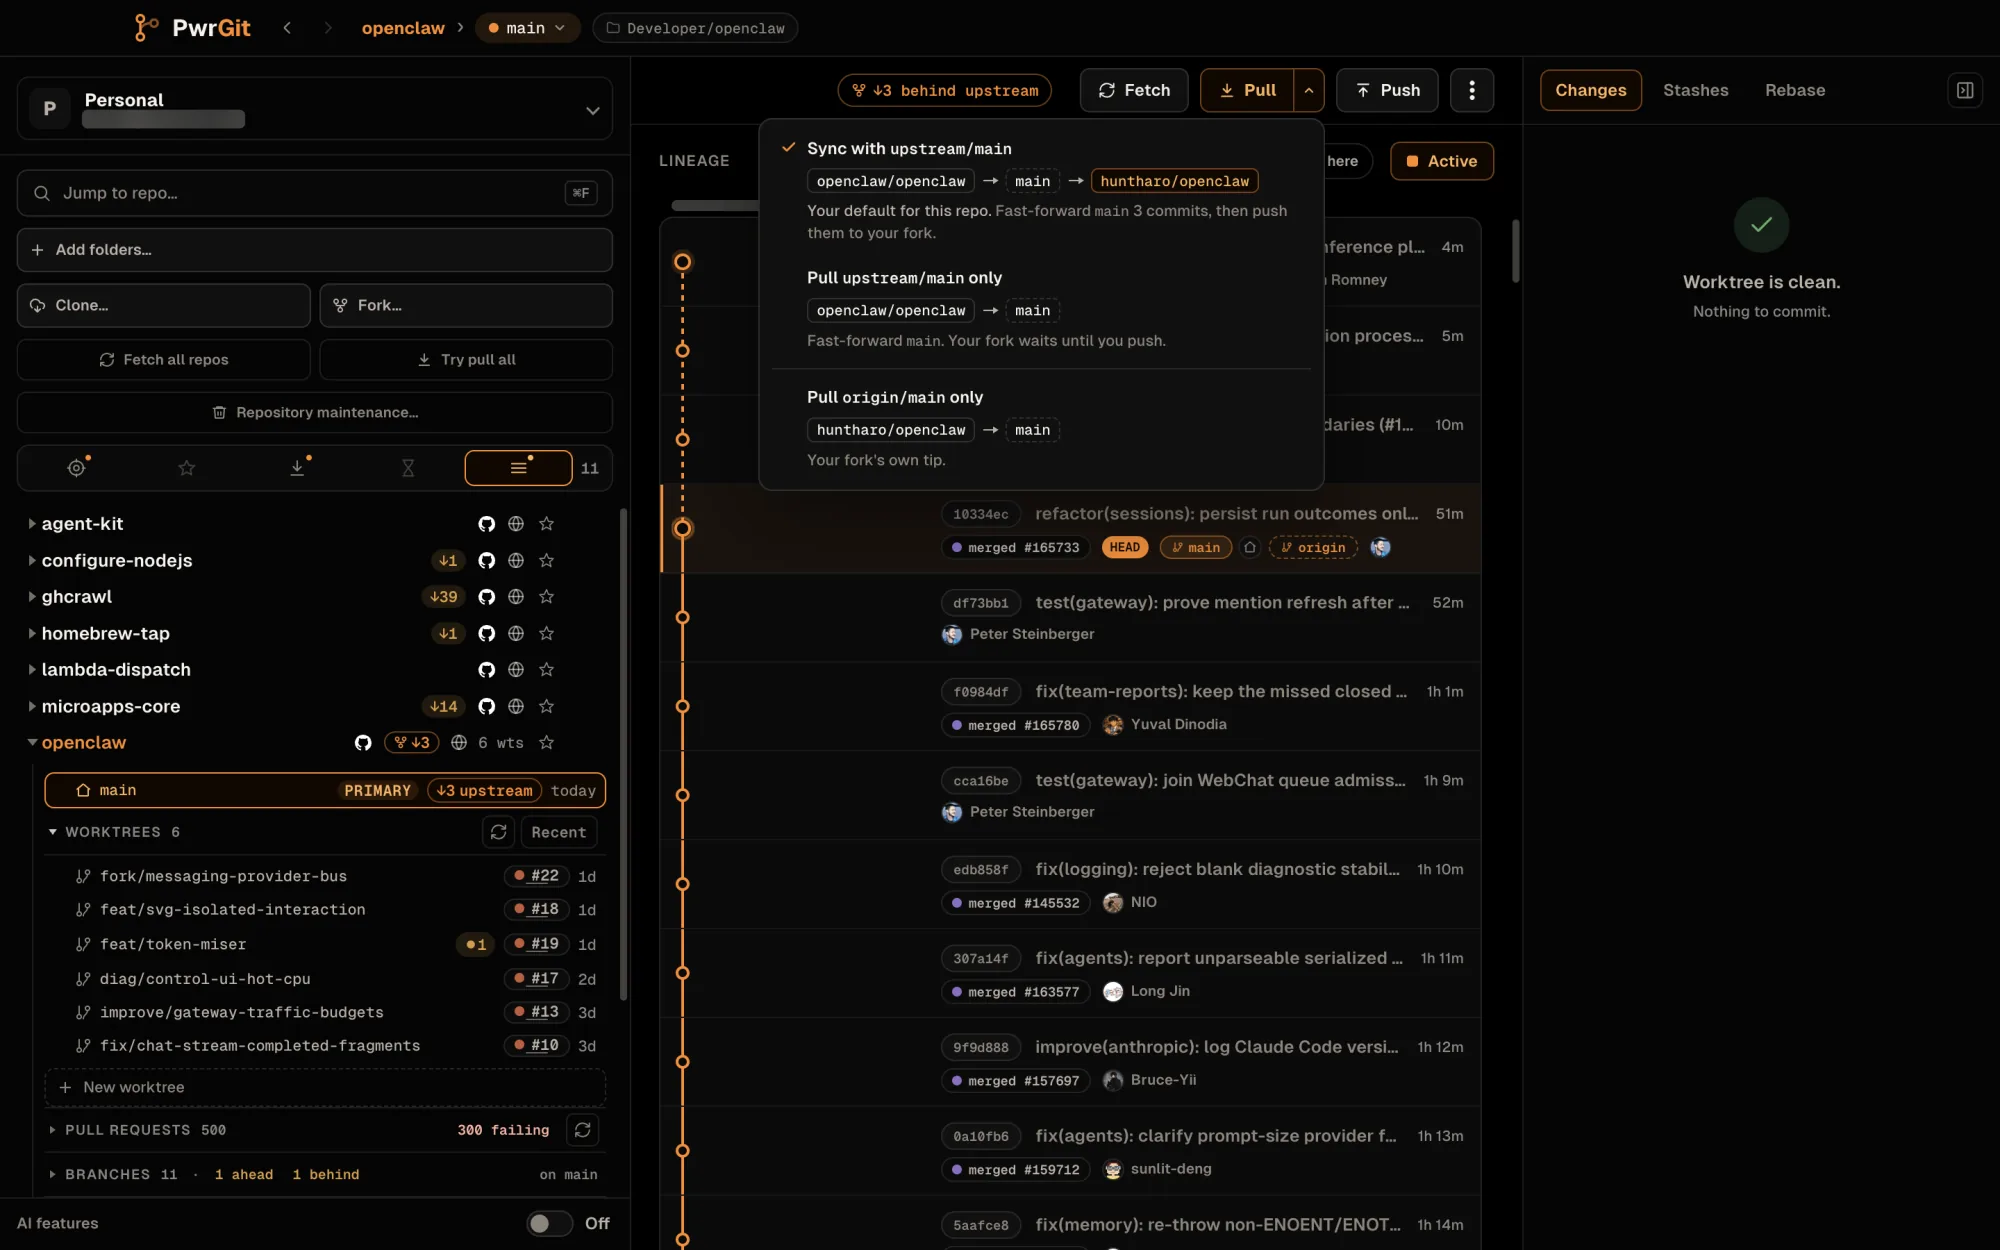2000x1250 pixels.
Task: Select the starred repos filter icon
Action: tap(187, 468)
